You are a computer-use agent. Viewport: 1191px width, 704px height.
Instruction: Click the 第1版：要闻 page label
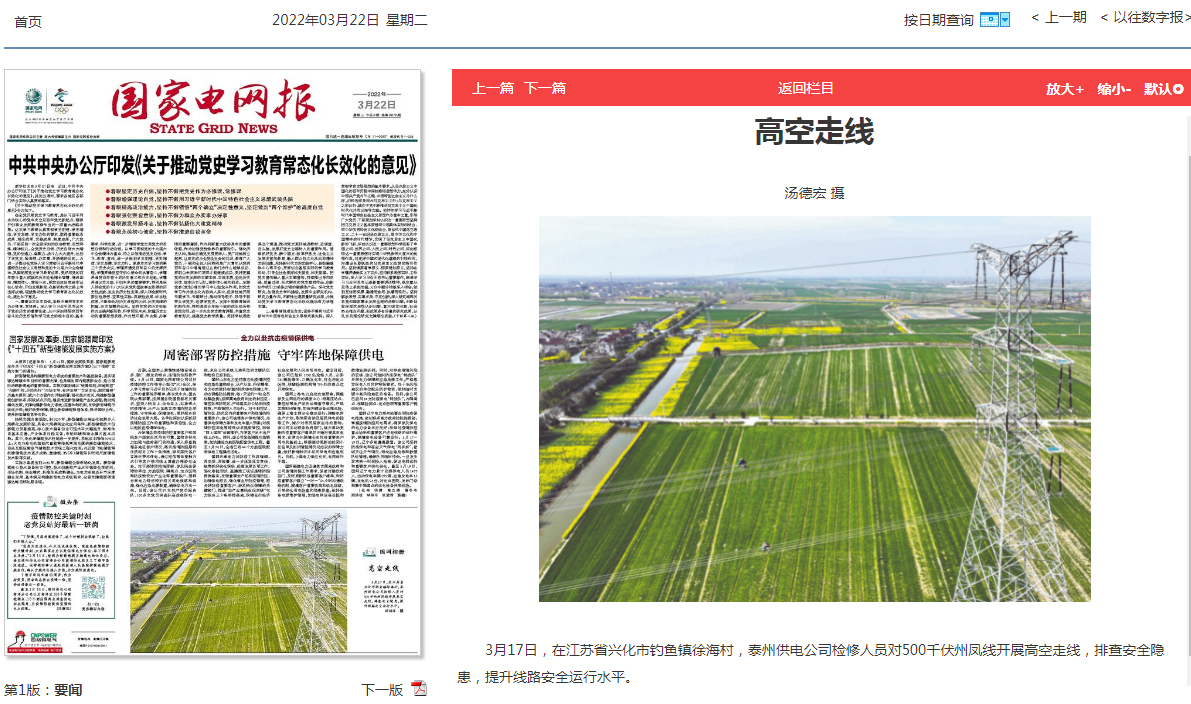[43, 690]
